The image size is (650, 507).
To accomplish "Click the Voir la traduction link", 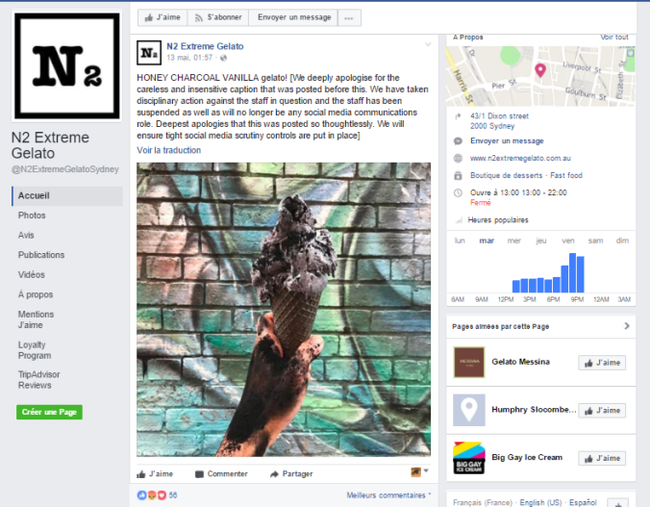I will (x=169, y=150).
